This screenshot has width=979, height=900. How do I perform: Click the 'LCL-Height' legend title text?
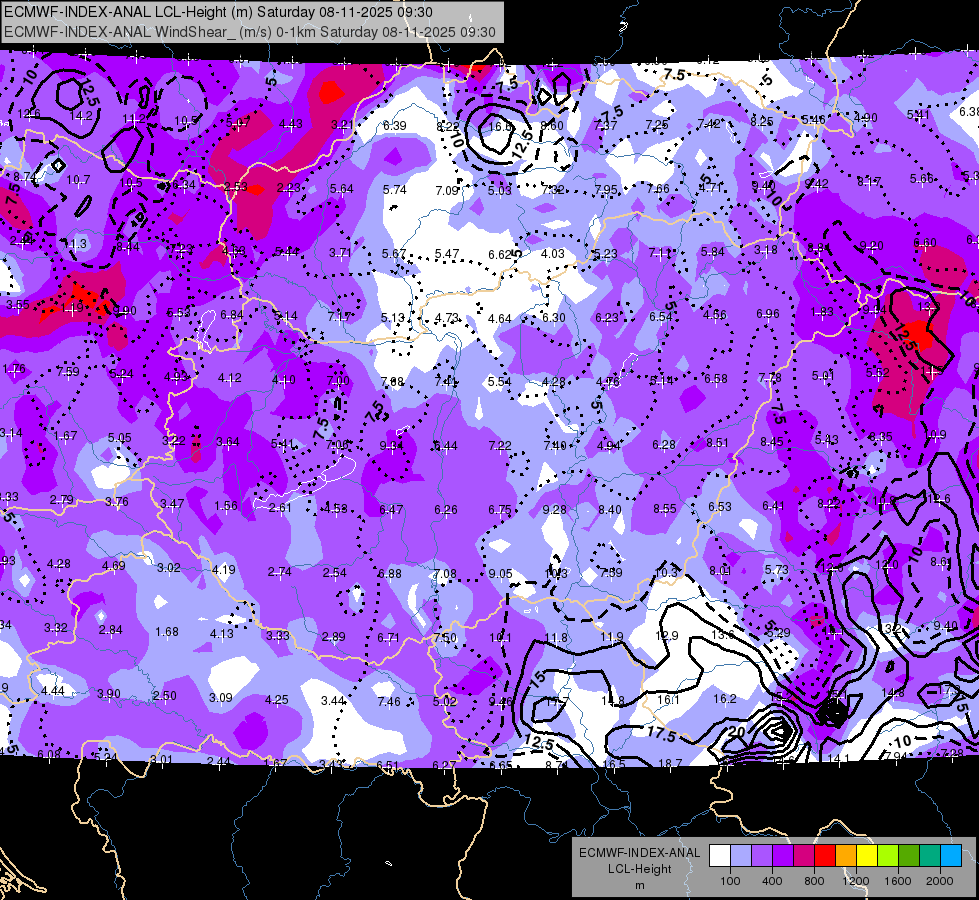640,869
